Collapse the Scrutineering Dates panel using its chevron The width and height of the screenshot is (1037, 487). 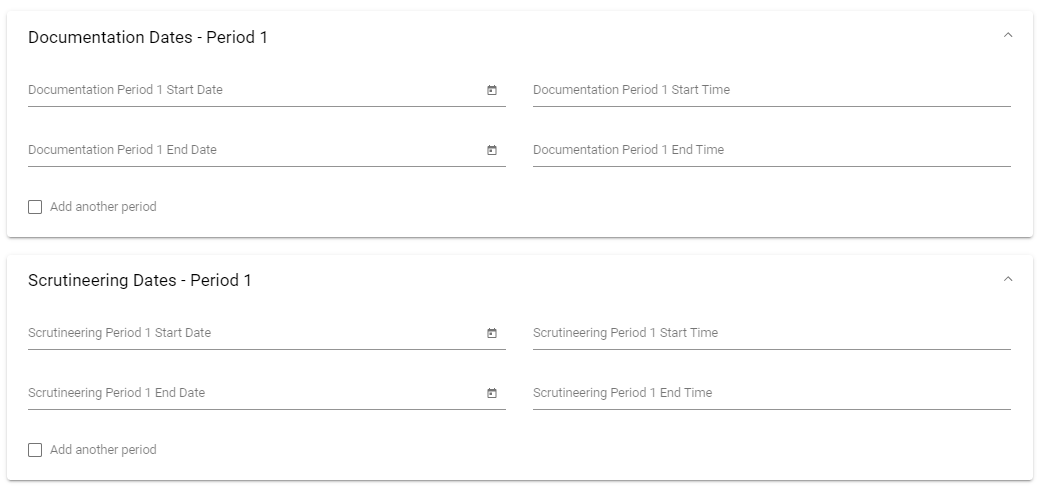1008,279
